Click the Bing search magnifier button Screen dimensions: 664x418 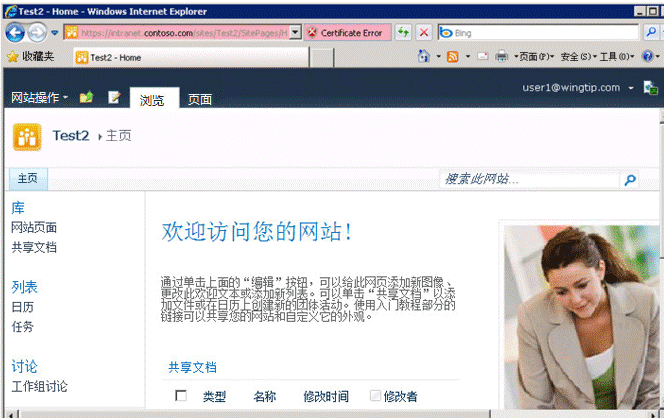(x=651, y=32)
